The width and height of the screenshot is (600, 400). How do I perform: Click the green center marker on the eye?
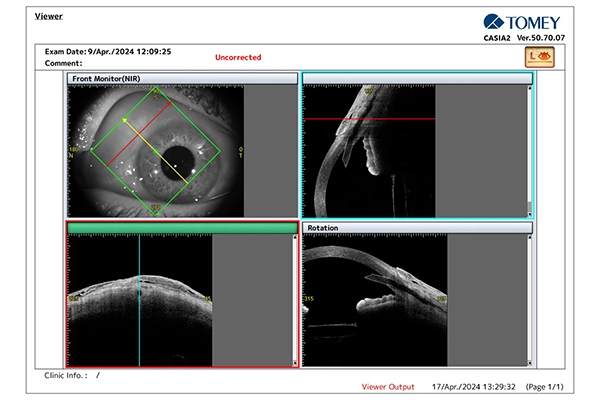tap(156, 152)
